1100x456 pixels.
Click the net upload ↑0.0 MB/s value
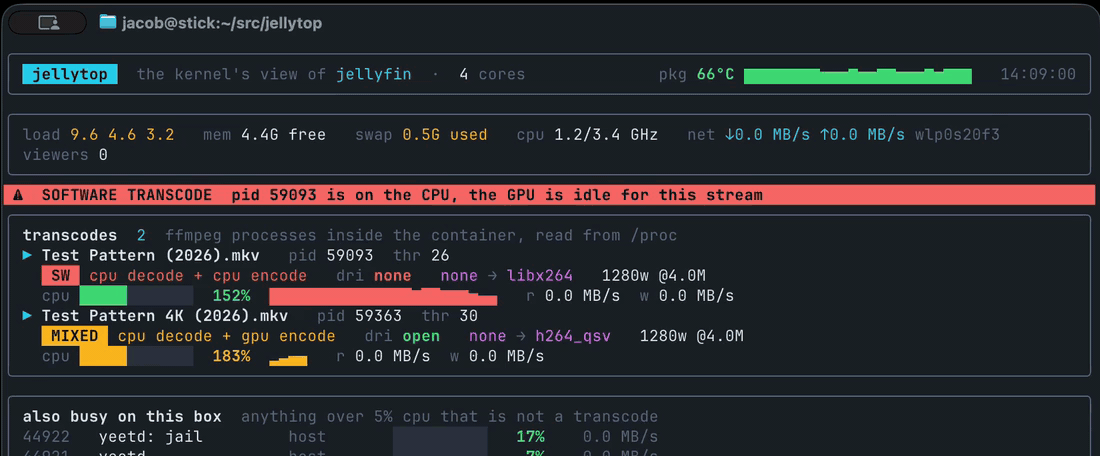(x=862, y=135)
